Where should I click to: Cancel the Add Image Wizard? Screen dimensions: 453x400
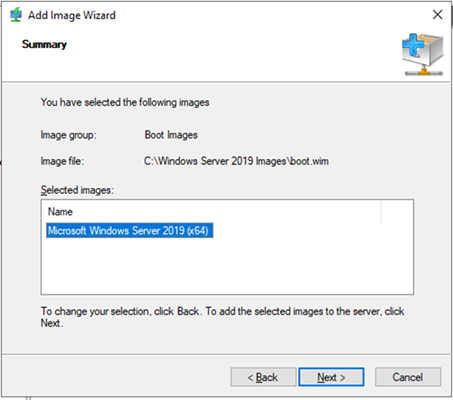click(408, 377)
